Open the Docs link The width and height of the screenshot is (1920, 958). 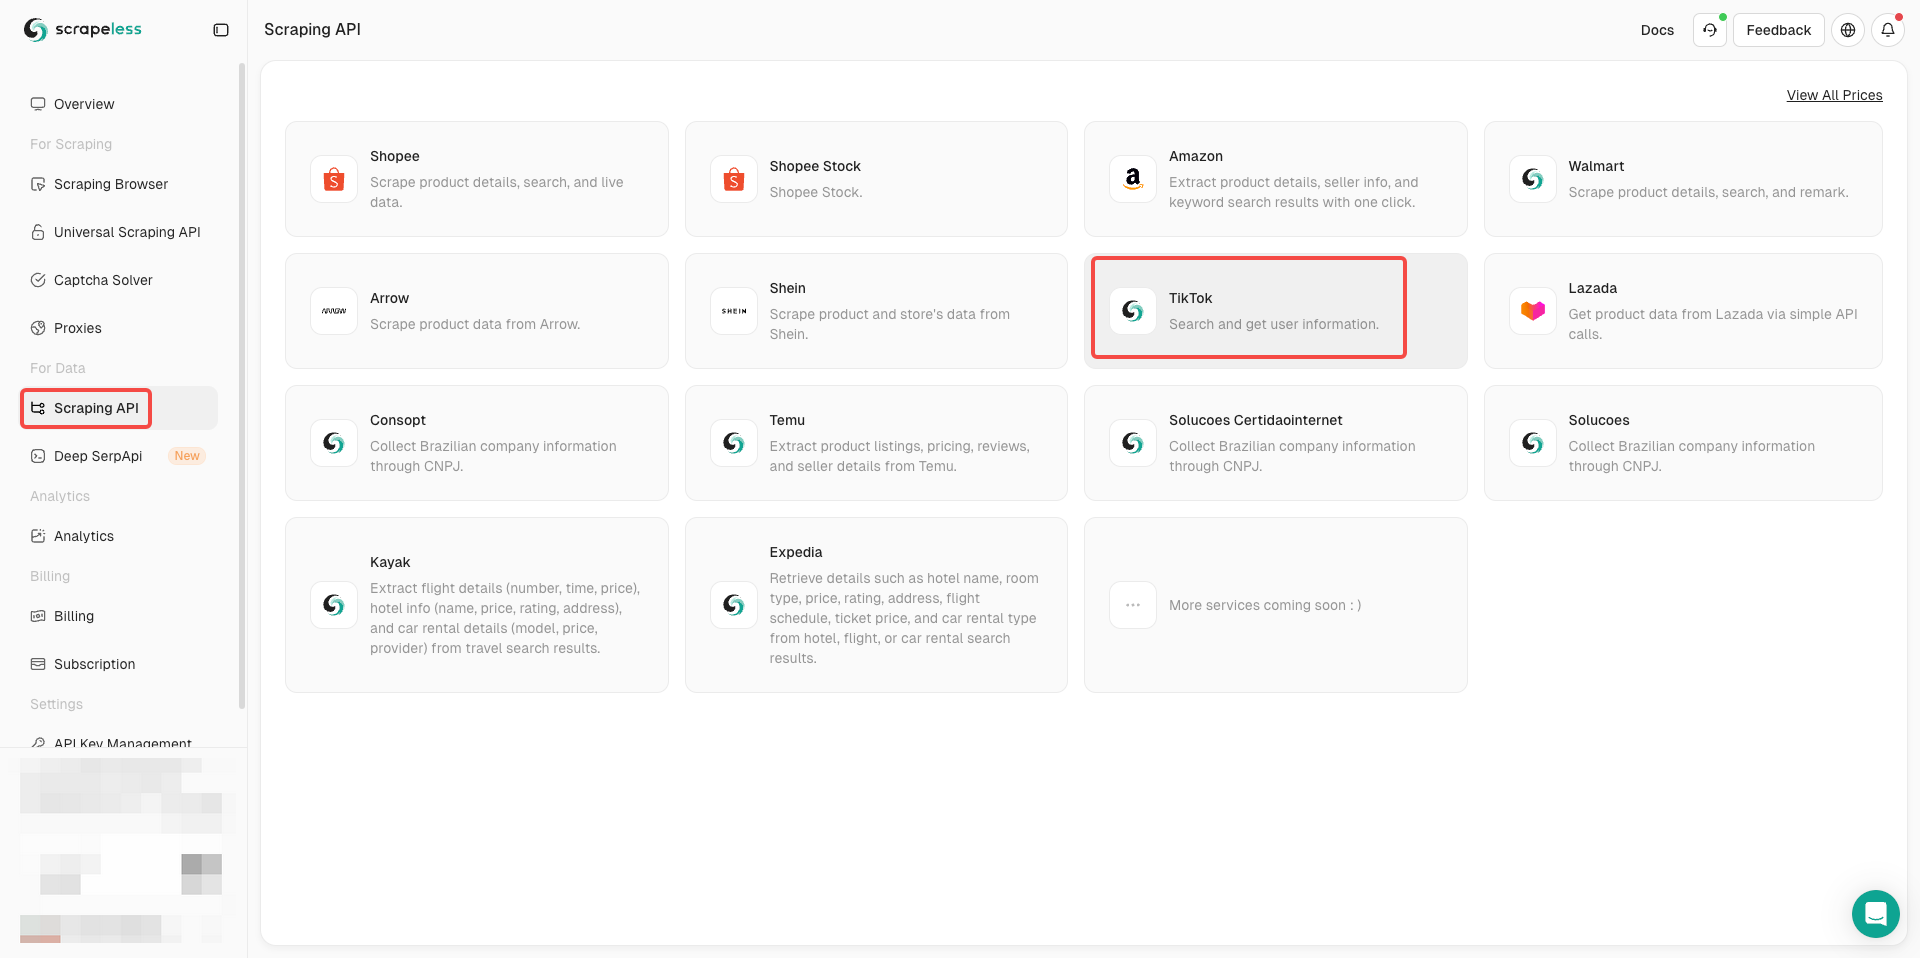click(1657, 30)
